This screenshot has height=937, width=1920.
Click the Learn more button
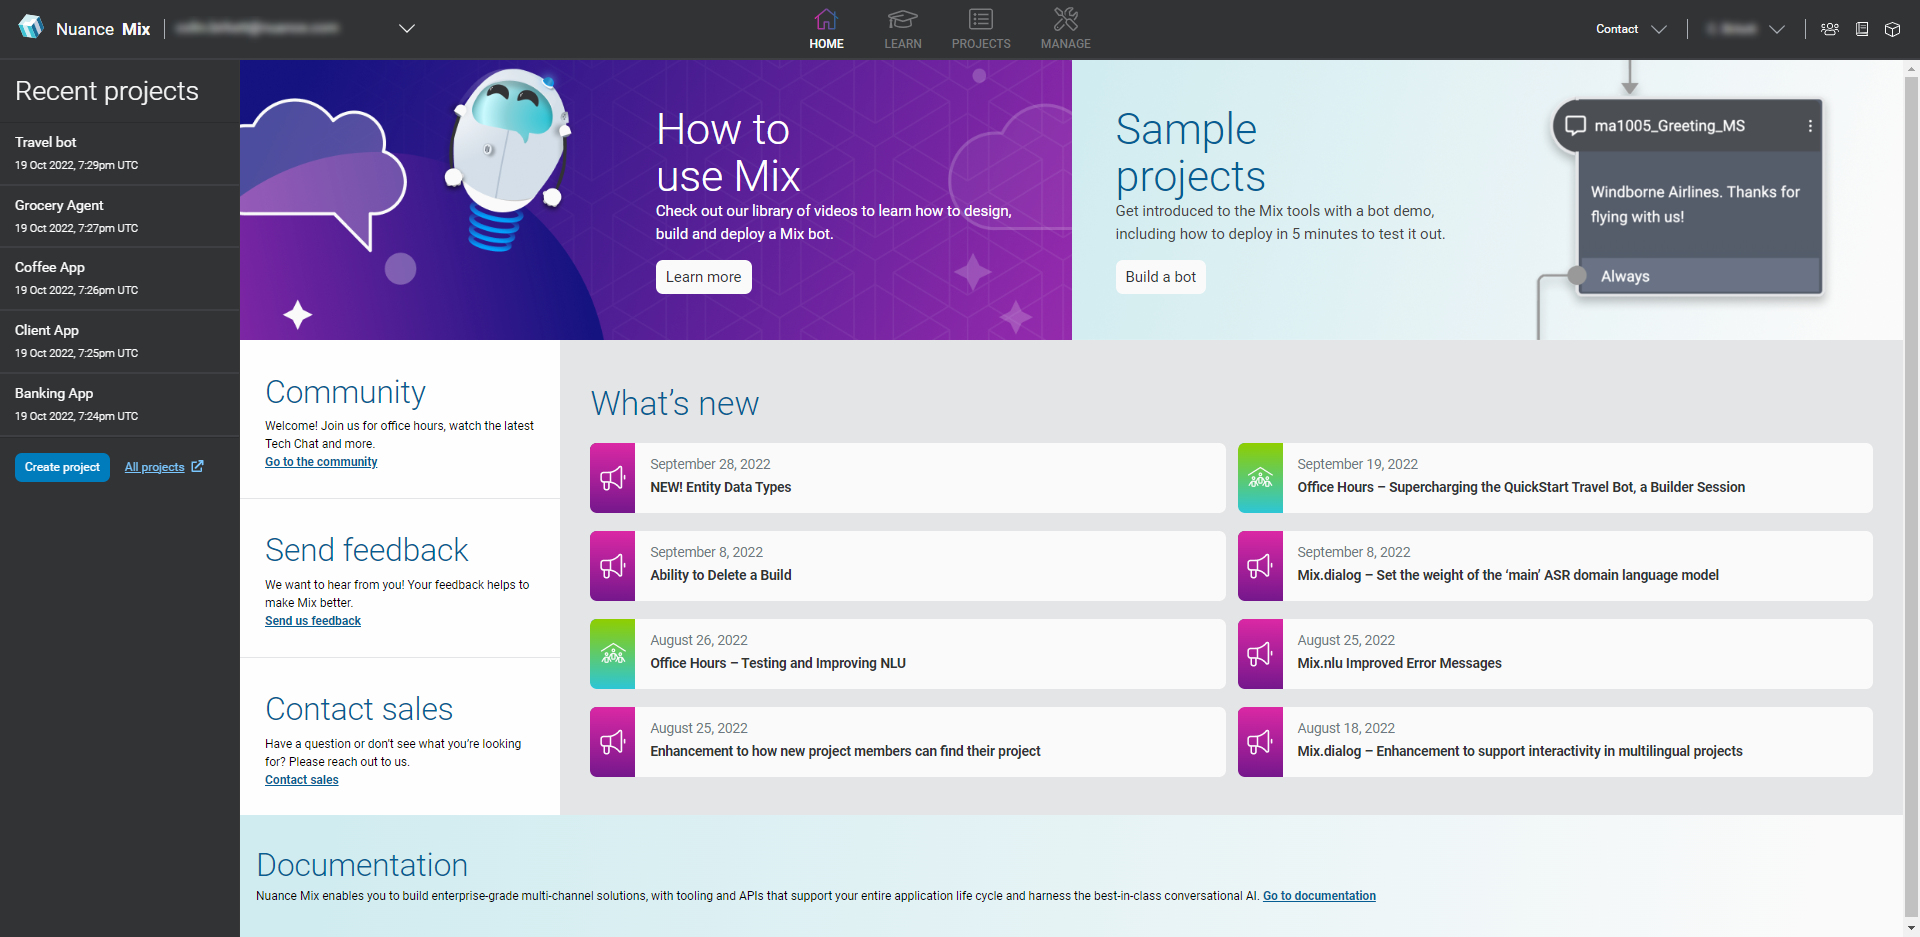(x=703, y=277)
